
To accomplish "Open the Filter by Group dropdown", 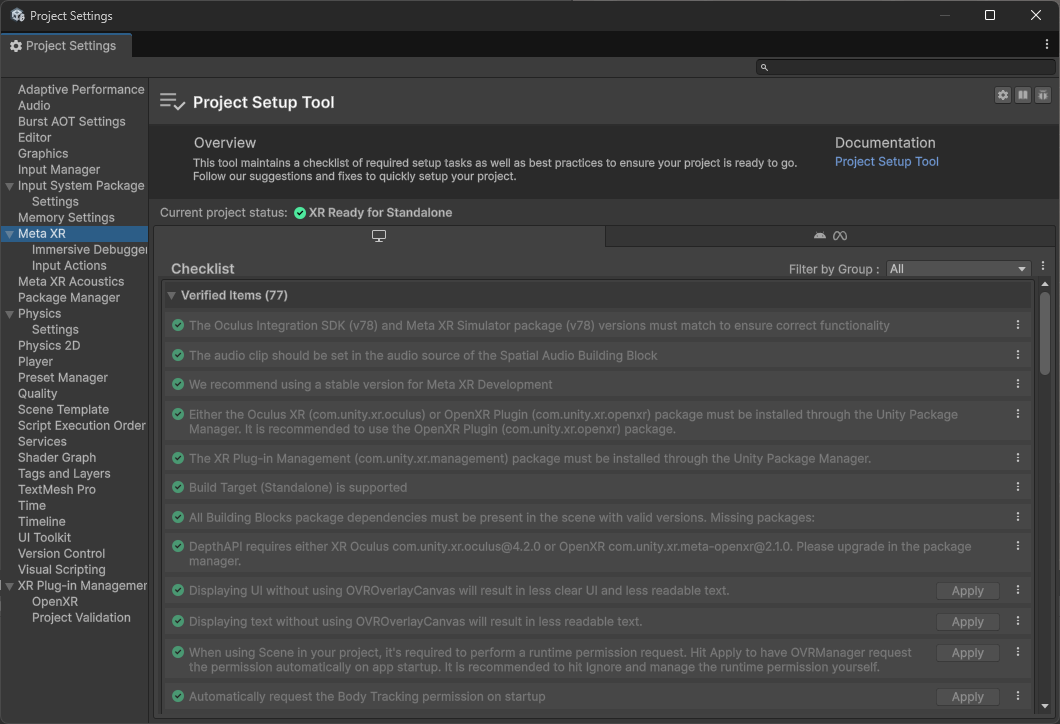I will coord(958,269).
